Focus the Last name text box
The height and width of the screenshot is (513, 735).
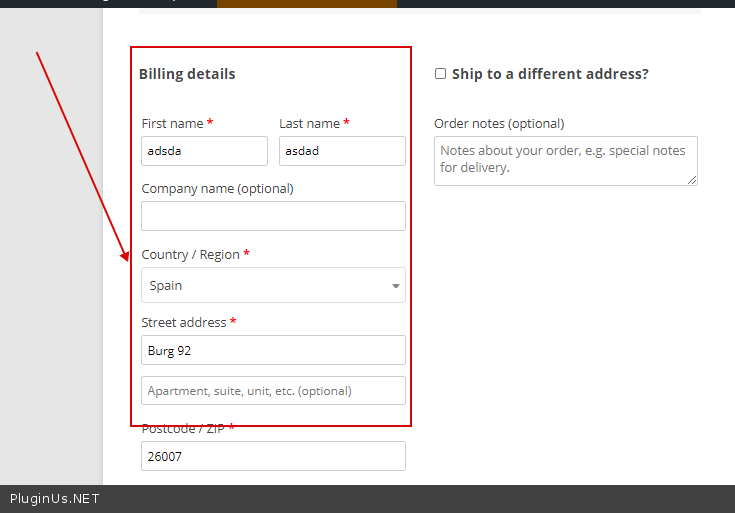click(x=342, y=151)
